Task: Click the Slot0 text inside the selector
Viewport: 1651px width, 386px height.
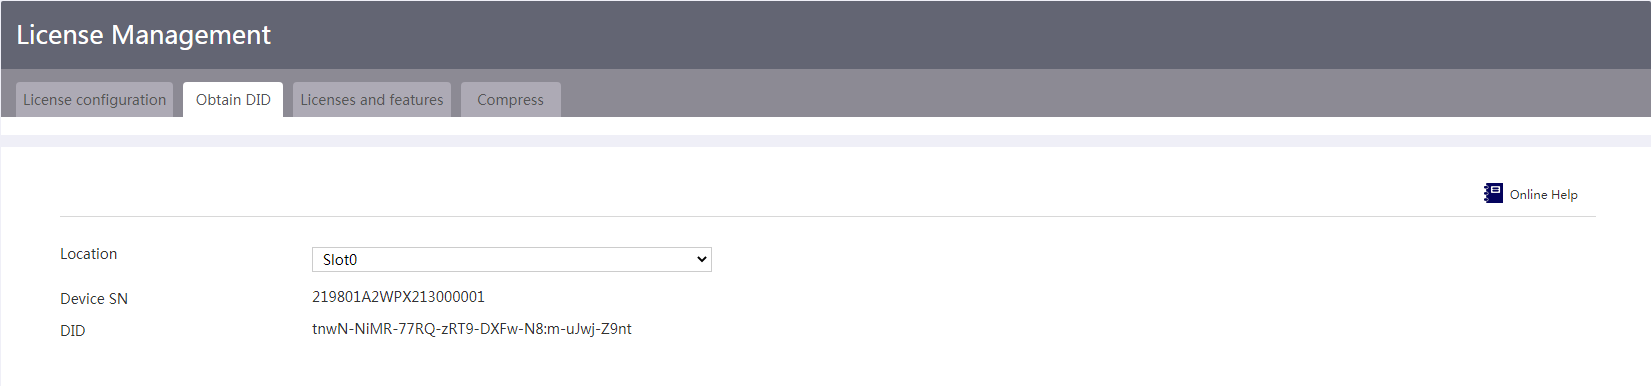Action: pyautogui.click(x=340, y=260)
